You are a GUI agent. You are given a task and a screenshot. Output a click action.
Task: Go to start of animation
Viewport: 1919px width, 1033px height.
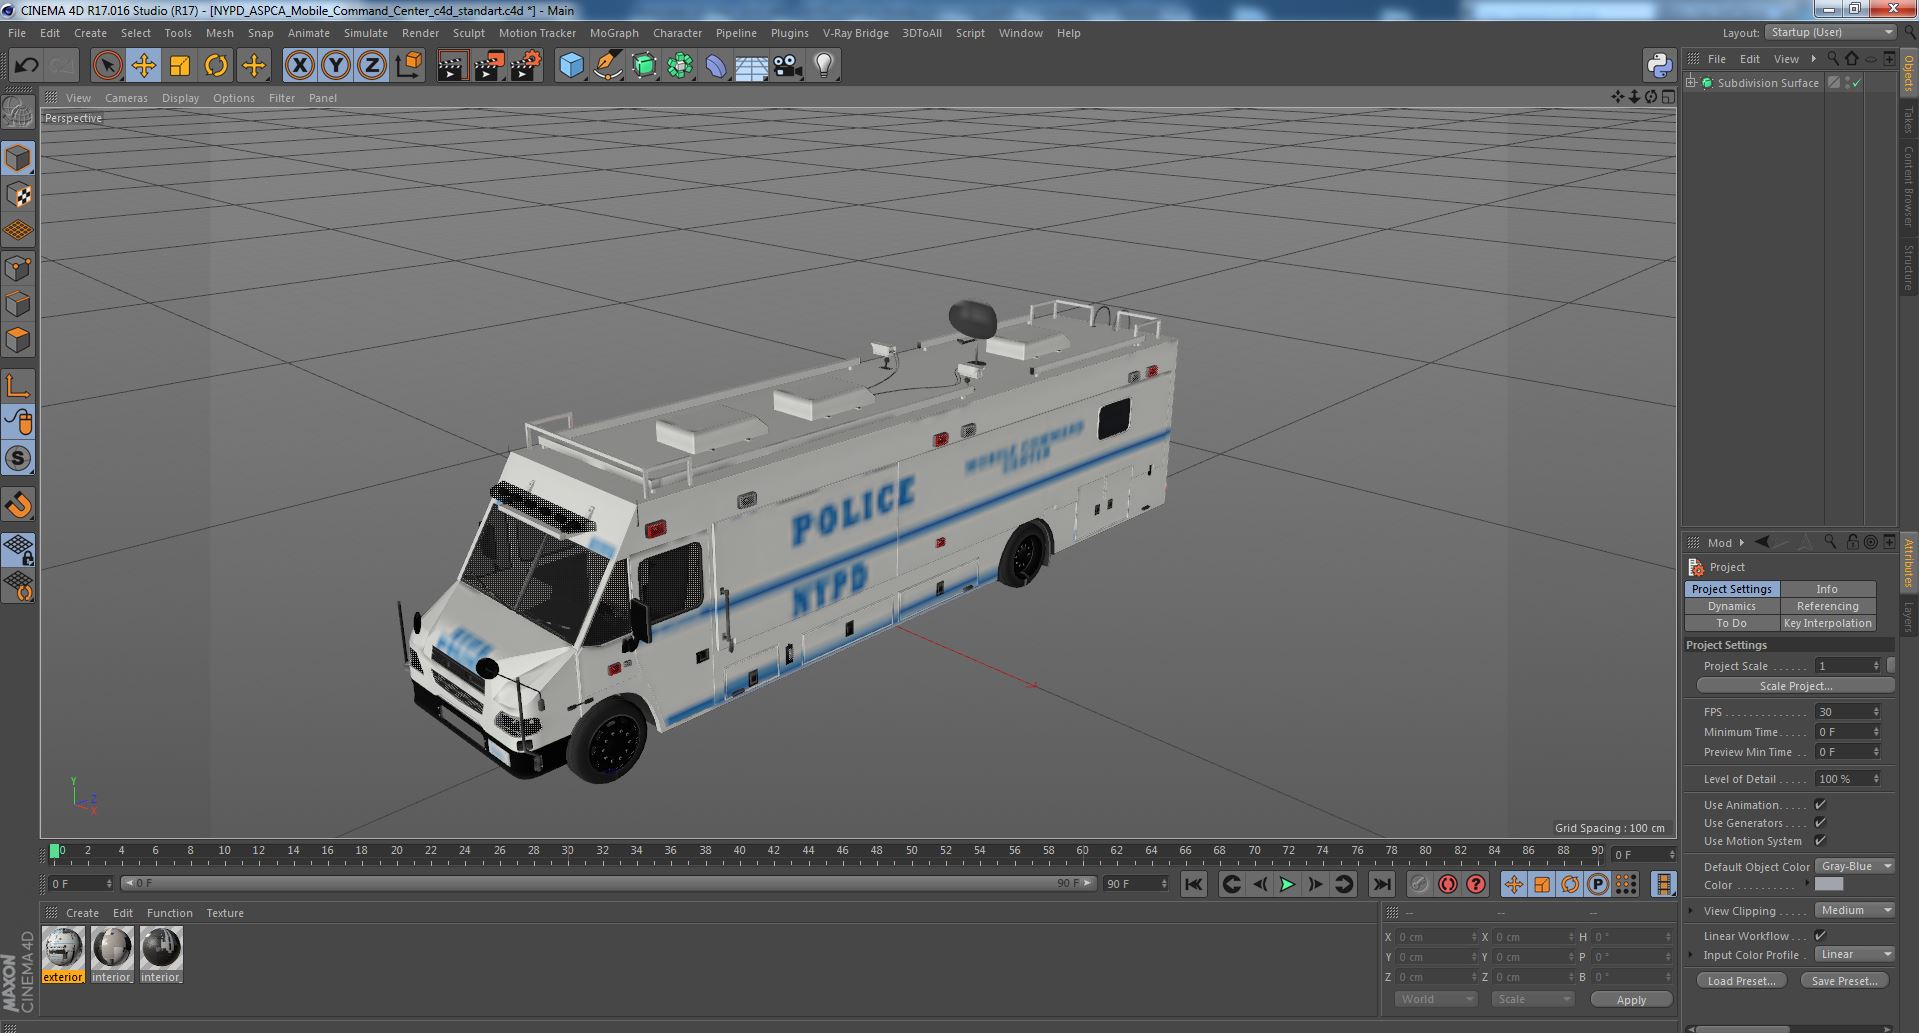pyautogui.click(x=1194, y=884)
